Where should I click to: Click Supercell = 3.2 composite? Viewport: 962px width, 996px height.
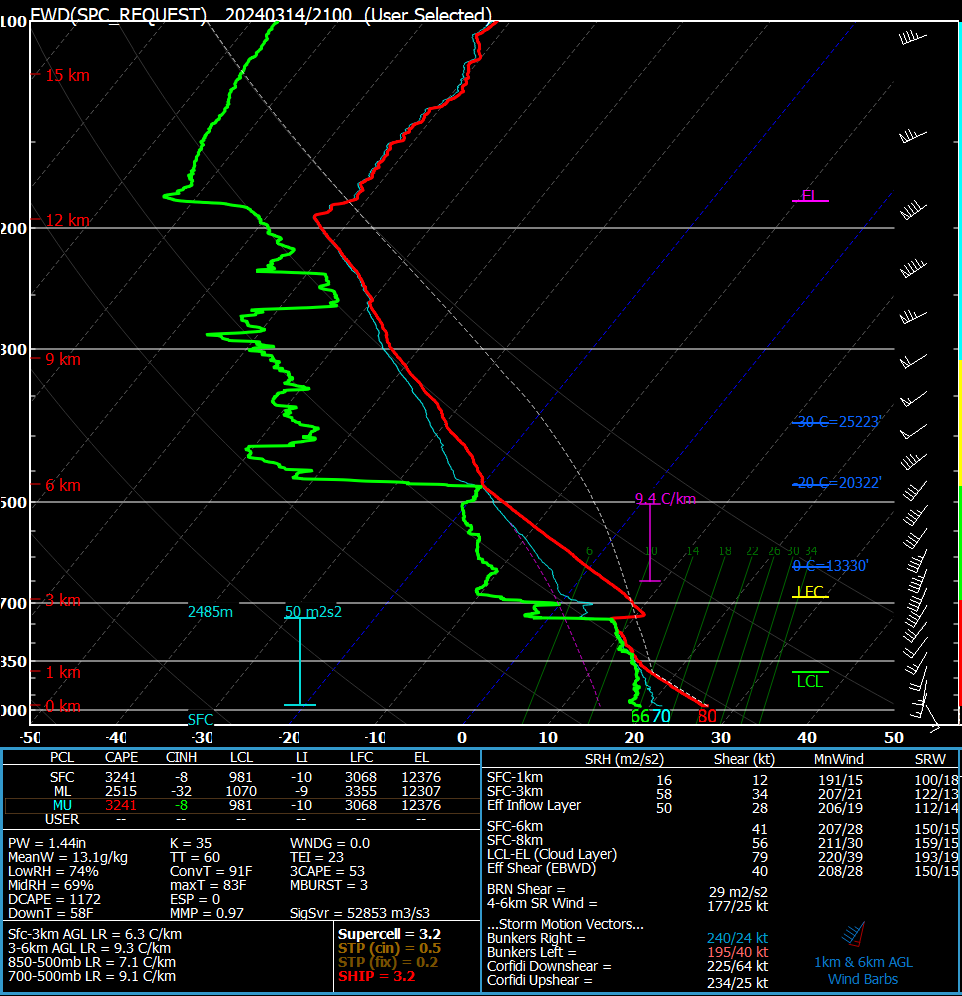(390, 934)
